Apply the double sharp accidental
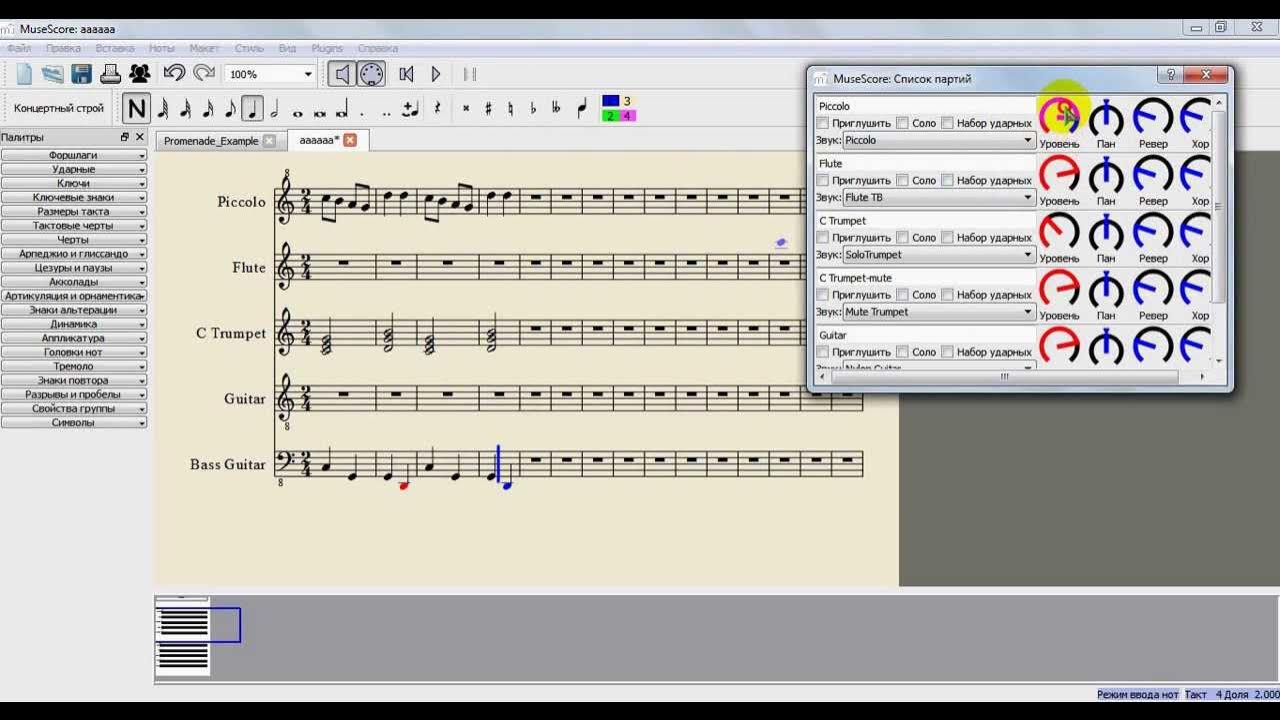The width and height of the screenshot is (1280, 720). (466, 109)
